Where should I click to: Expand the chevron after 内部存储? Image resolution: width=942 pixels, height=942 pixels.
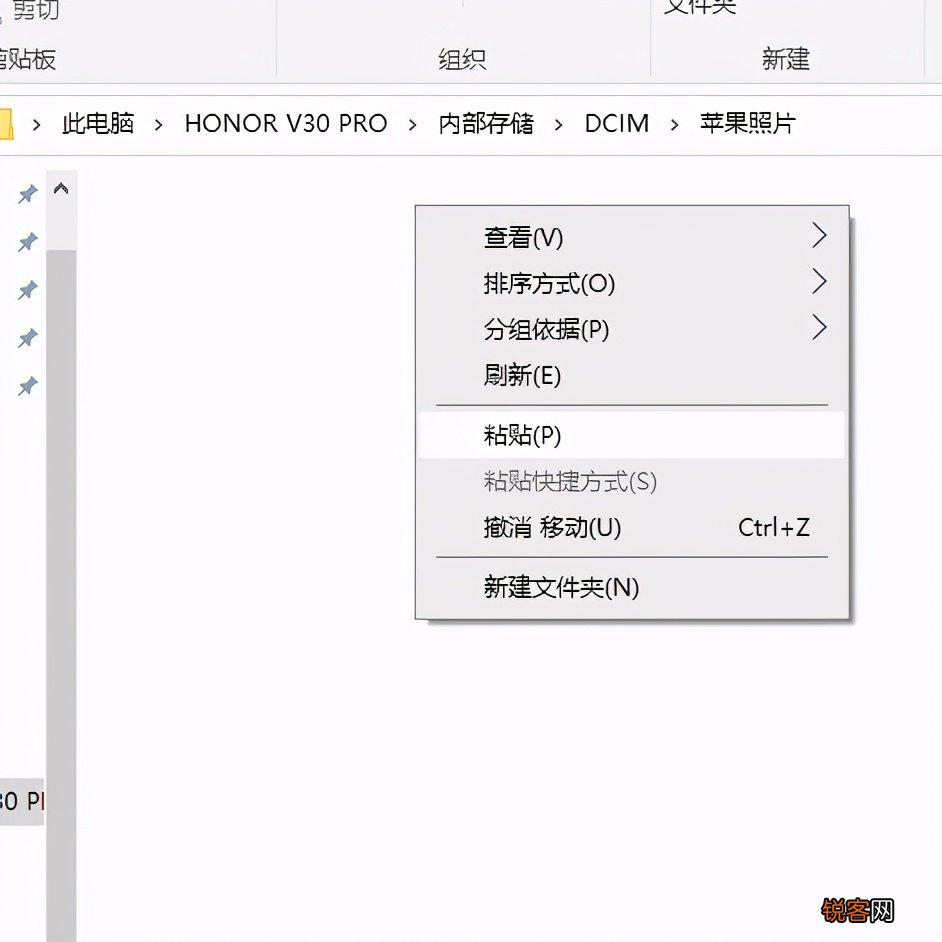click(x=559, y=125)
